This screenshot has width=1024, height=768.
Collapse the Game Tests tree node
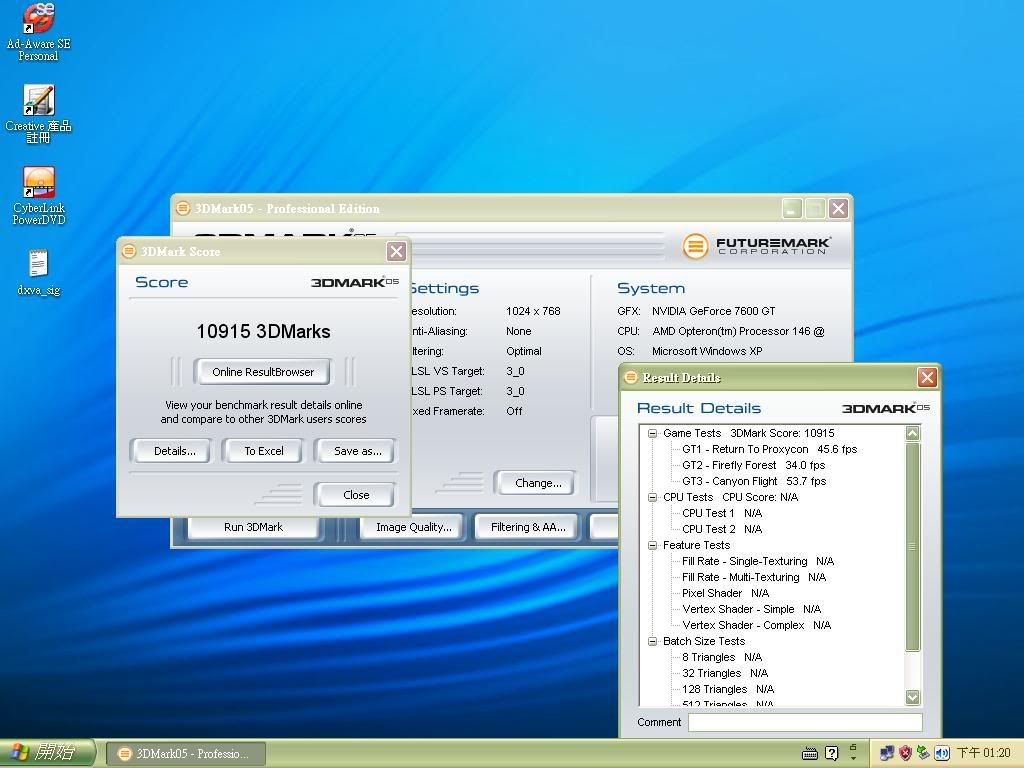click(652, 434)
